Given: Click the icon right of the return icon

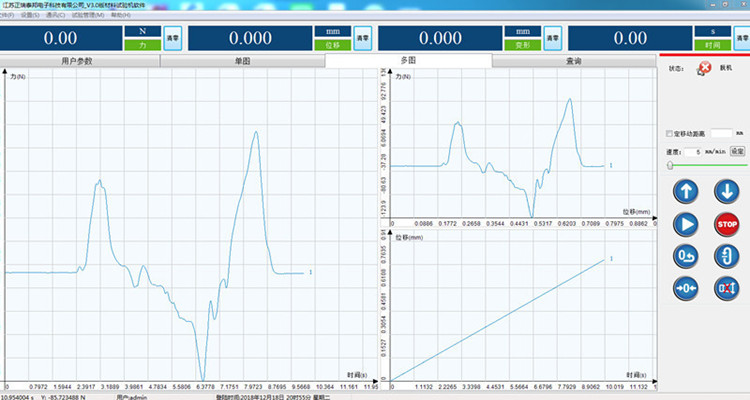Looking at the screenshot, I should (724, 256).
